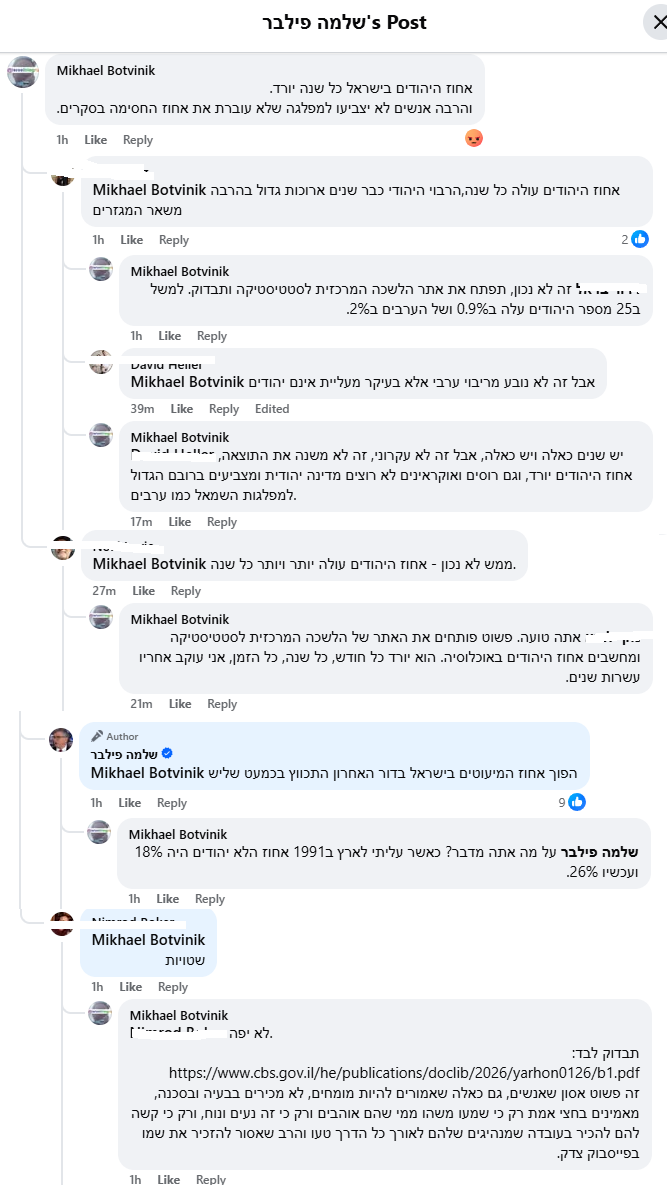Screen dimensions: 667x1185
Task: Click the Mikhael Botvinik mention above שטויות
Action: click(x=148, y=940)
